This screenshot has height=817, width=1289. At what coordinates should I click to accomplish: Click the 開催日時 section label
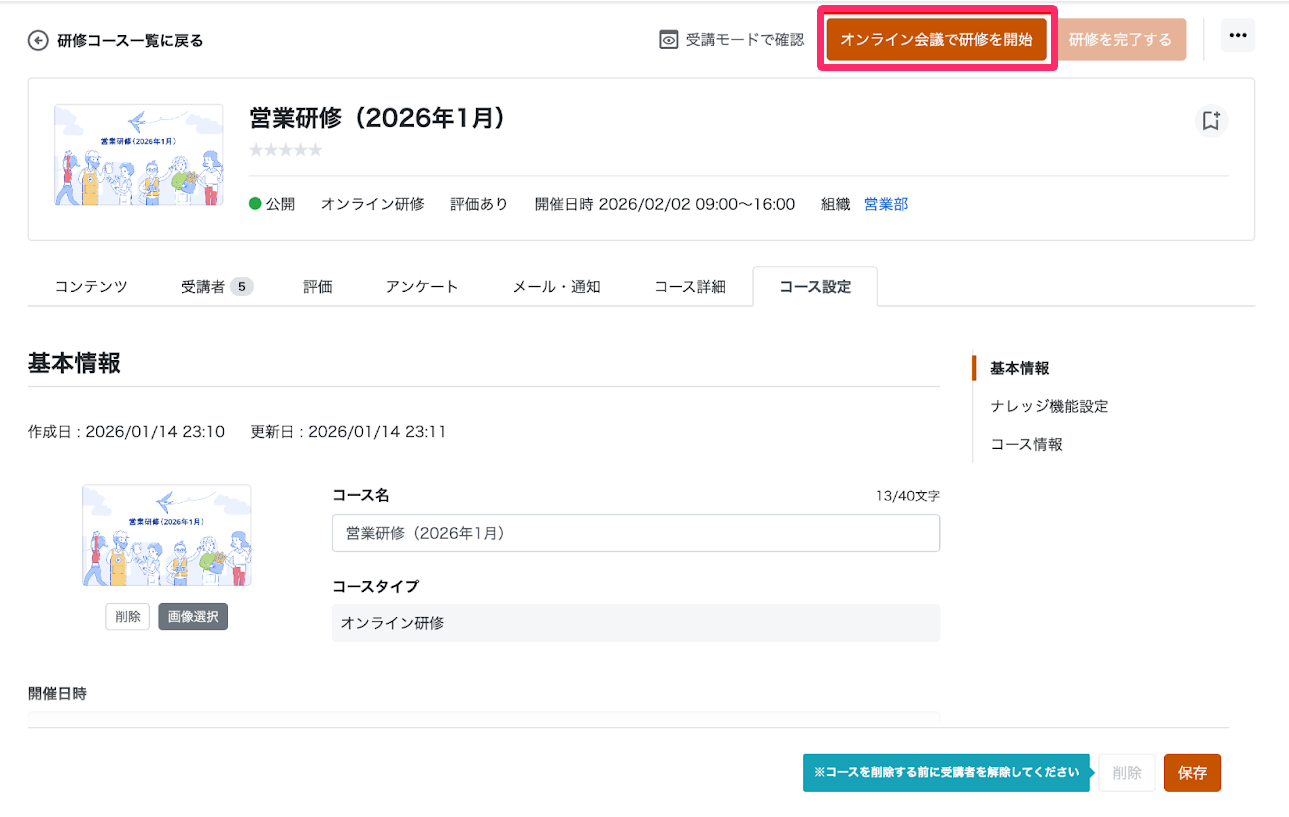point(57,693)
